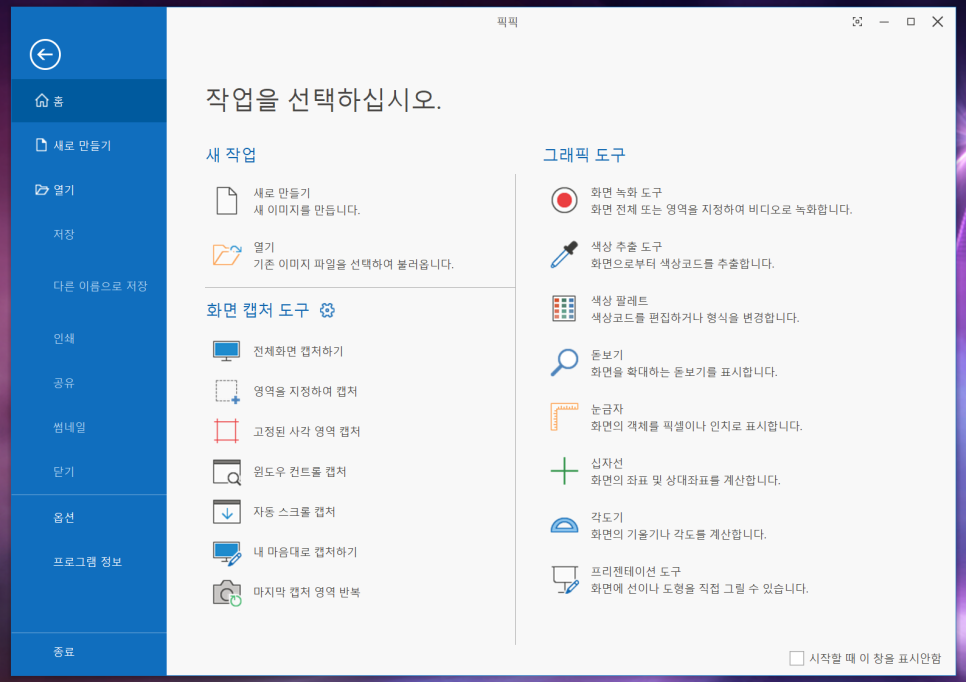Viewport: 966px width, 682px height.
Task: Click the color grid icon for 색상 팔레트
Action: point(564,309)
